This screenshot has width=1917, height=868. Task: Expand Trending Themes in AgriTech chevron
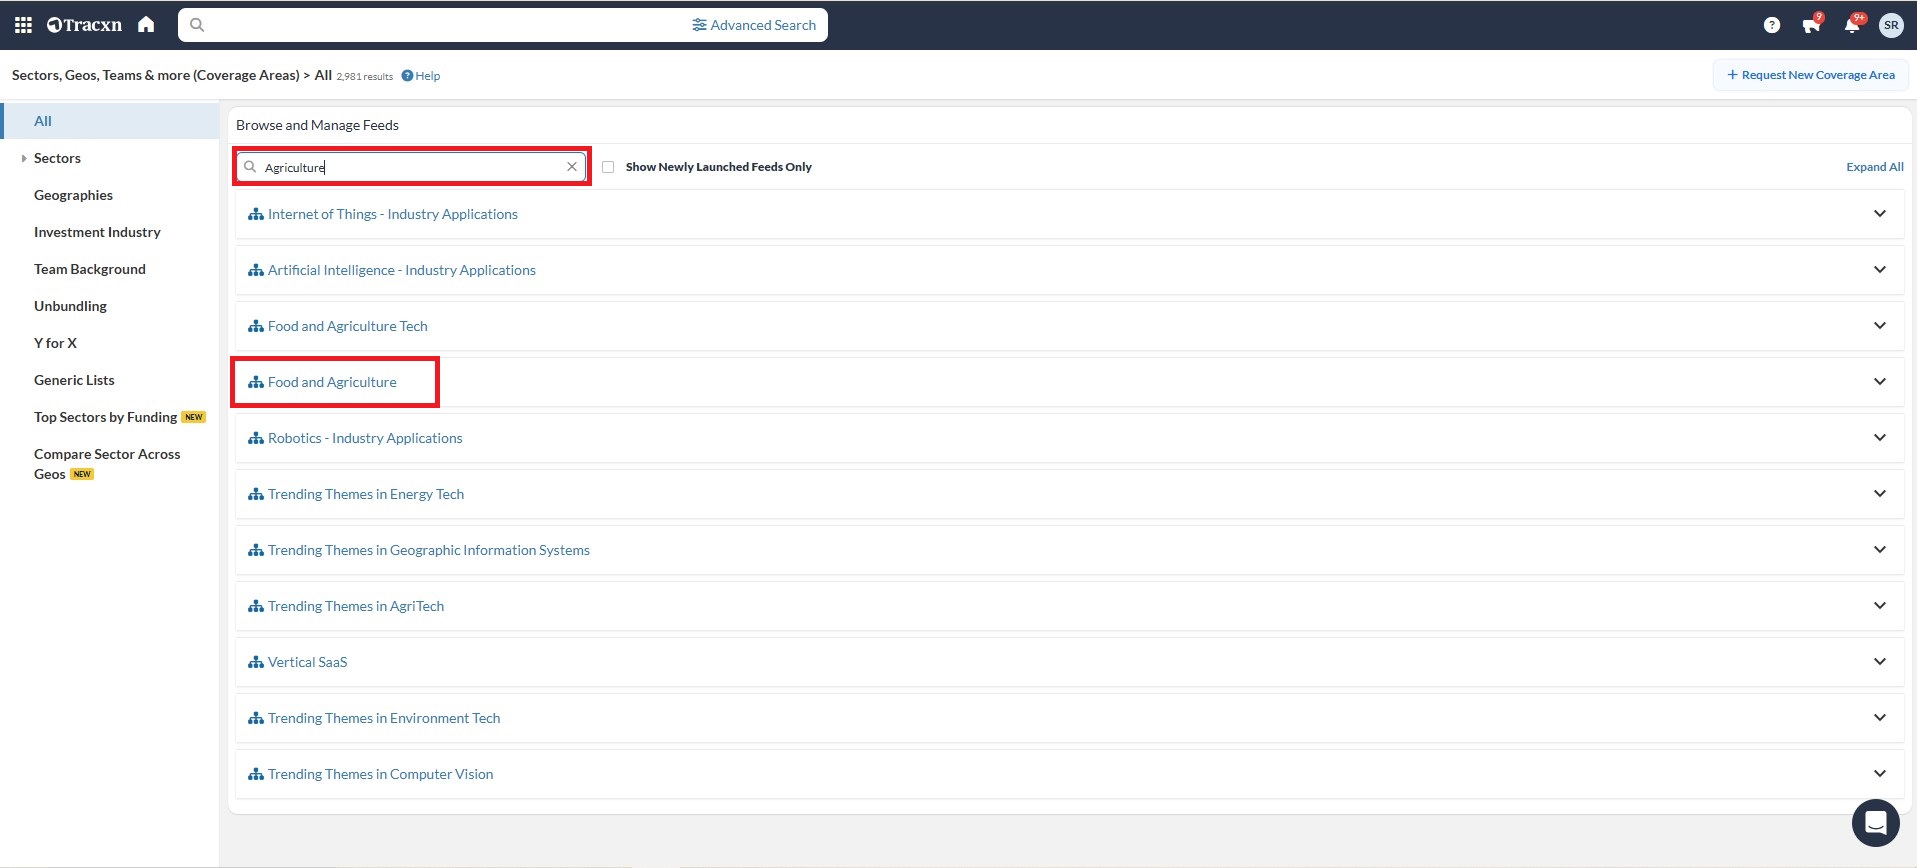(x=1879, y=606)
